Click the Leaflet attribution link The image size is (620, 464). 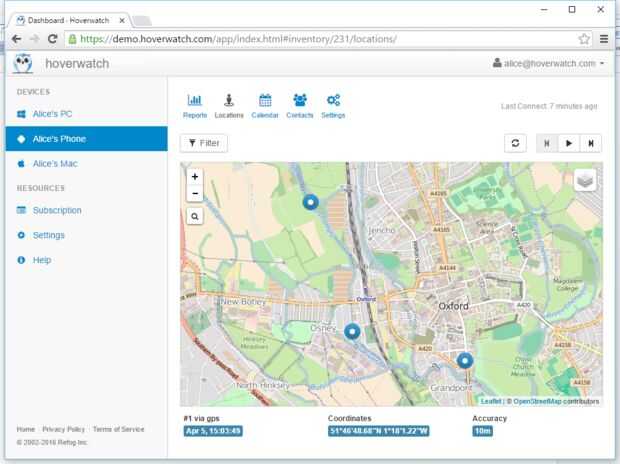(x=491, y=402)
